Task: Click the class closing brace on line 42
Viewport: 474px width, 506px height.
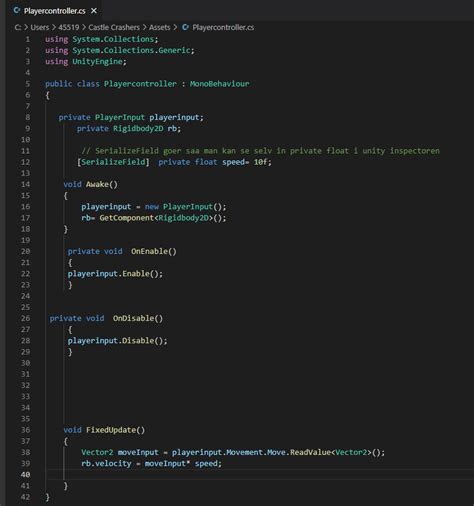Action: pyautogui.click(x=48, y=497)
